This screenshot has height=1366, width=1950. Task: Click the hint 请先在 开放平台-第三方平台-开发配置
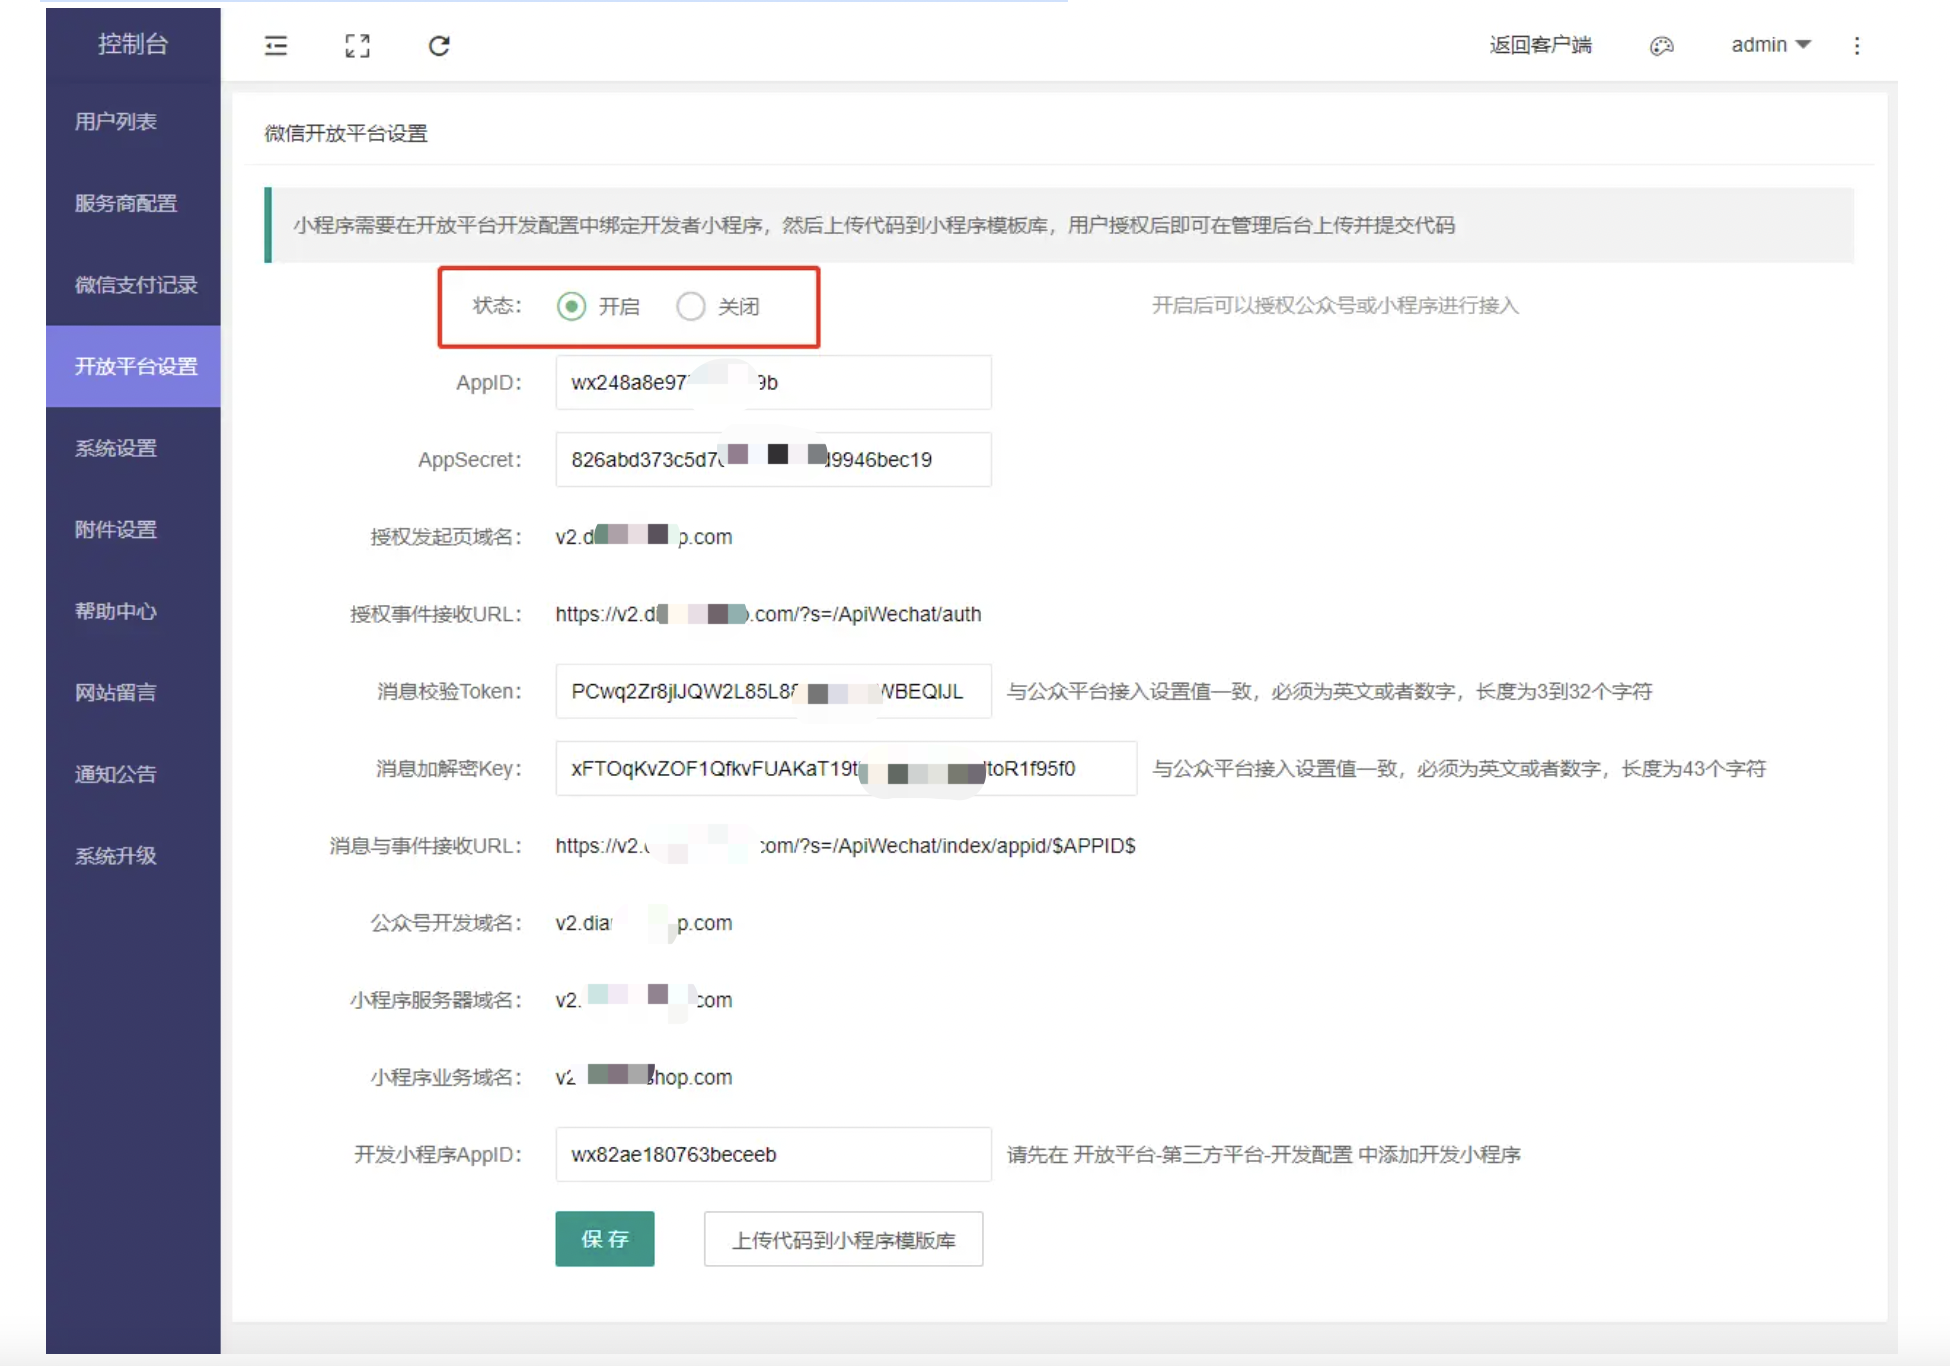click(x=1263, y=1154)
